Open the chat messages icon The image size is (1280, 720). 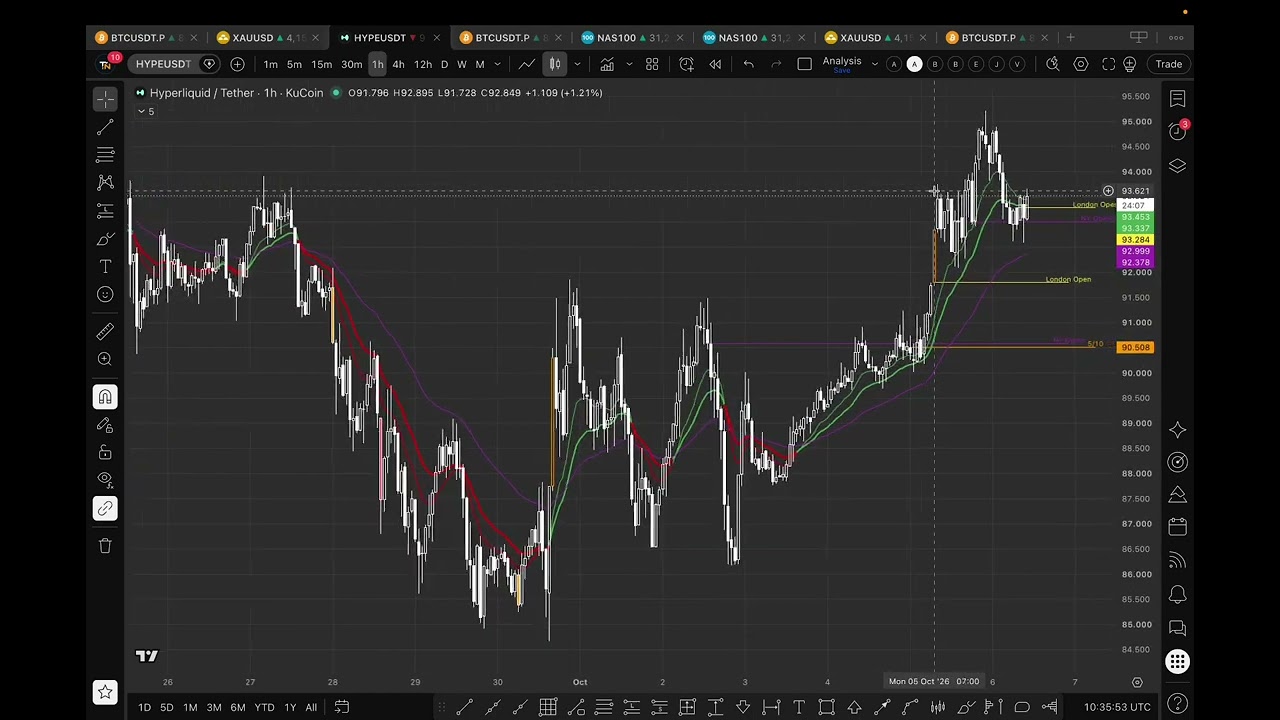click(x=1177, y=628)
